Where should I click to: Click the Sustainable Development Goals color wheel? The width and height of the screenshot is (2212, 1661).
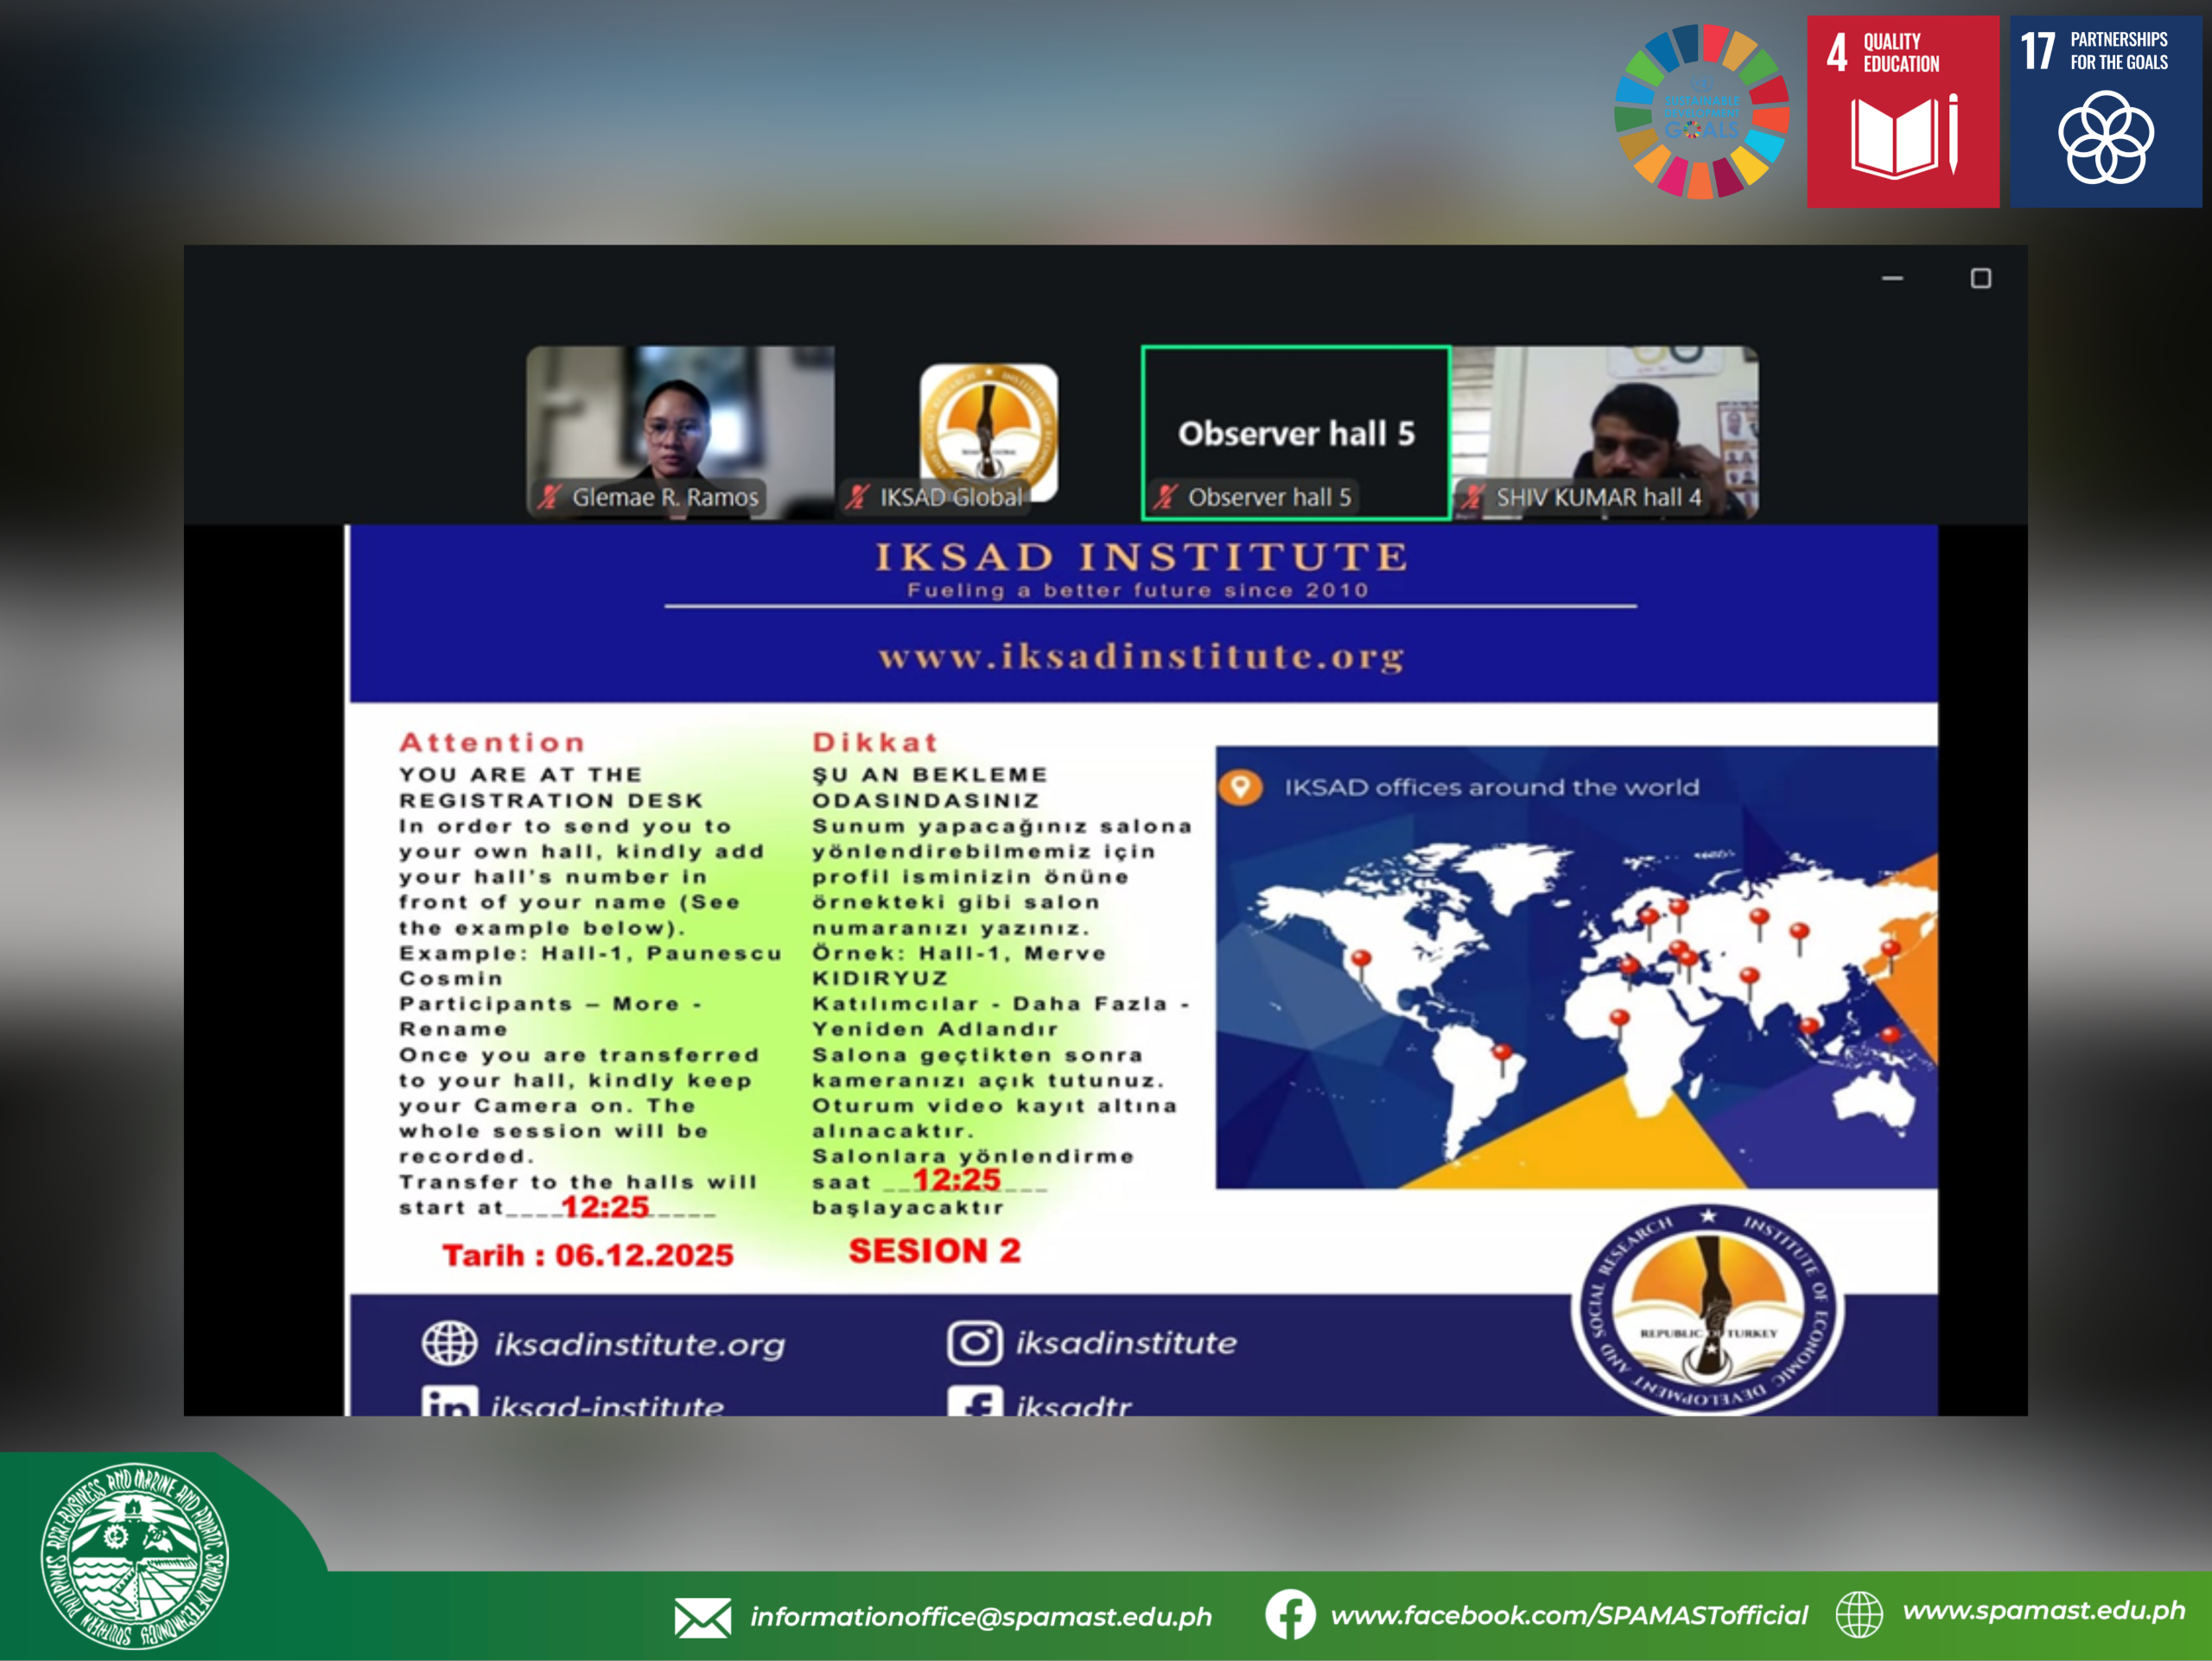(1701, 111)
